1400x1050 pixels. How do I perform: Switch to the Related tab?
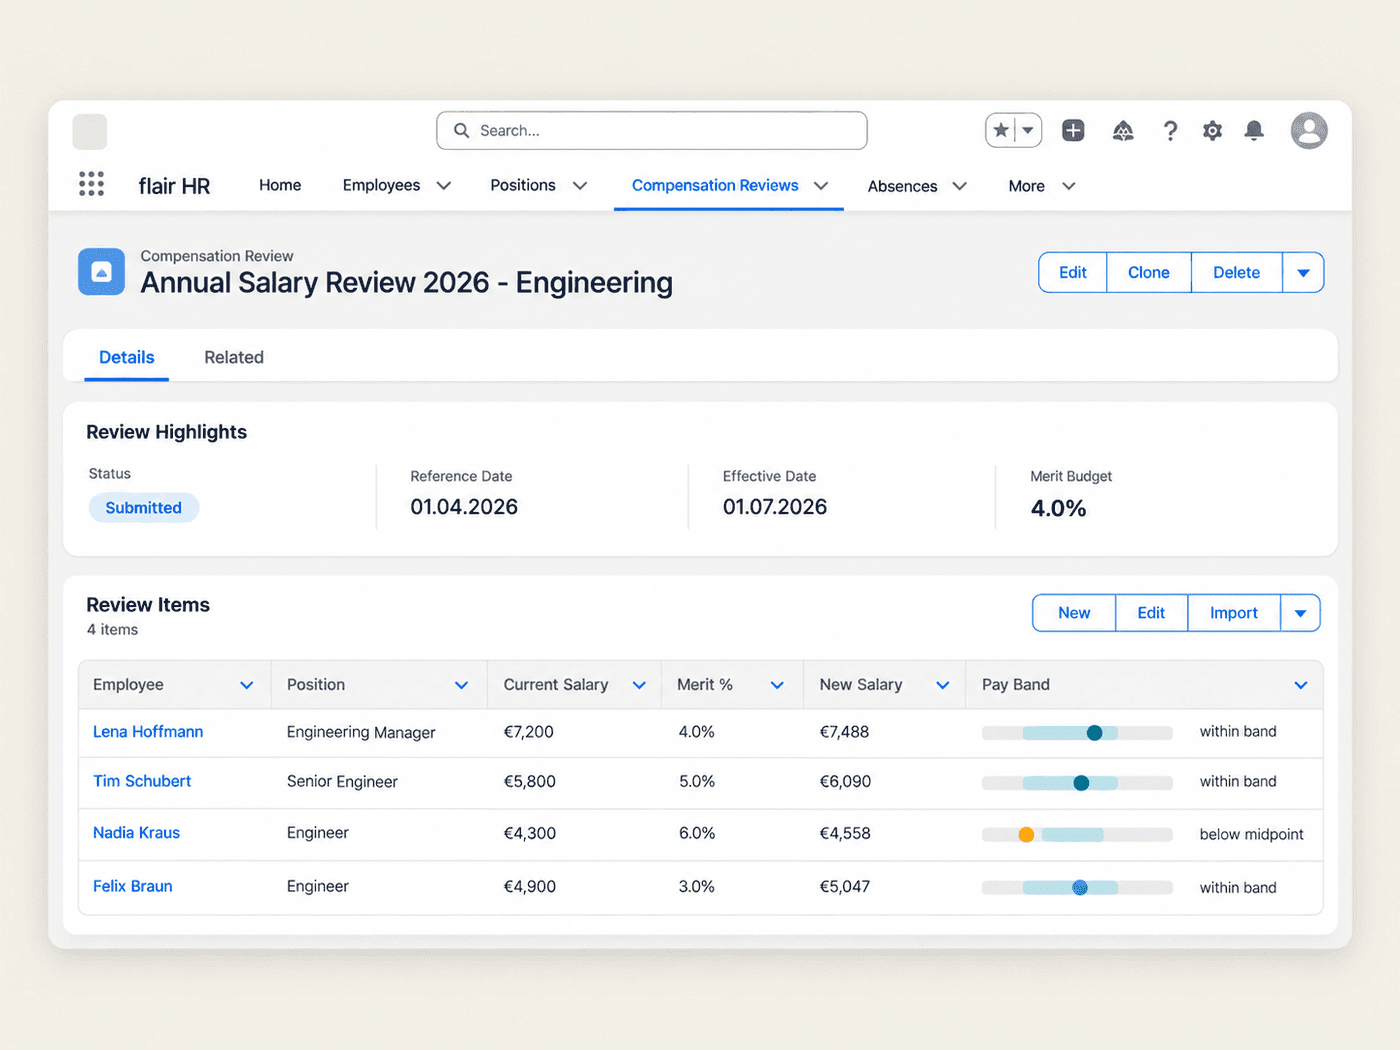click(x=234, y=357)
